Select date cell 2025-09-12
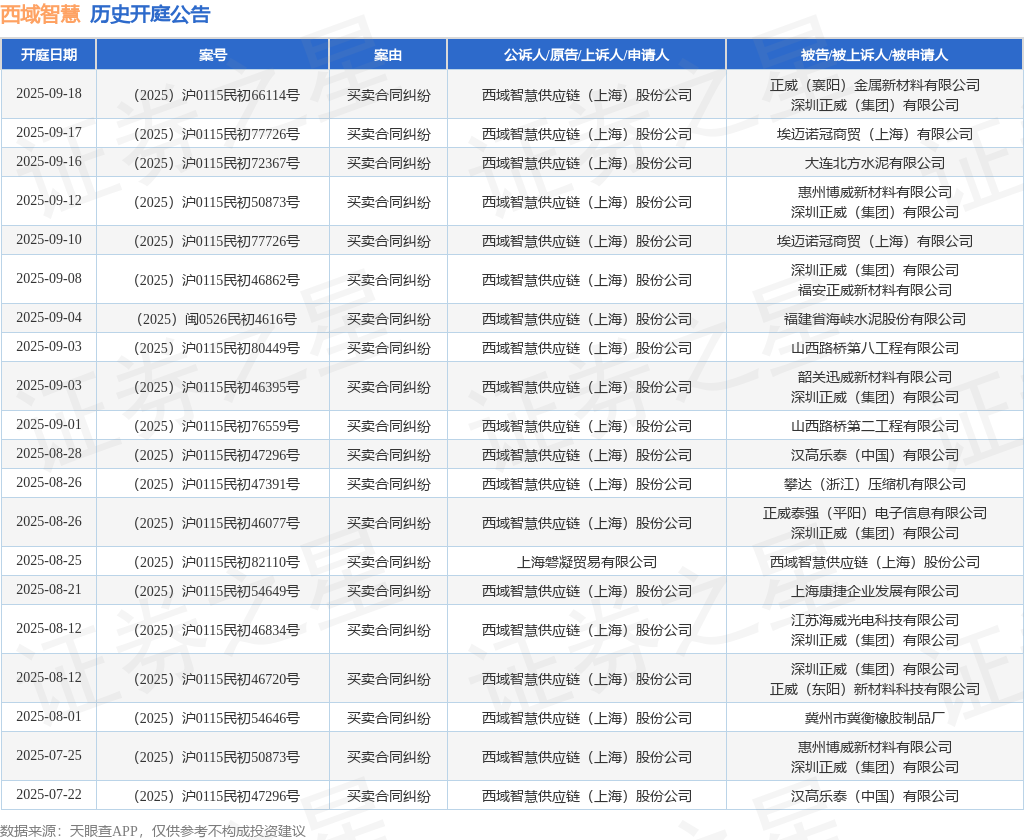 coord(49,201)
